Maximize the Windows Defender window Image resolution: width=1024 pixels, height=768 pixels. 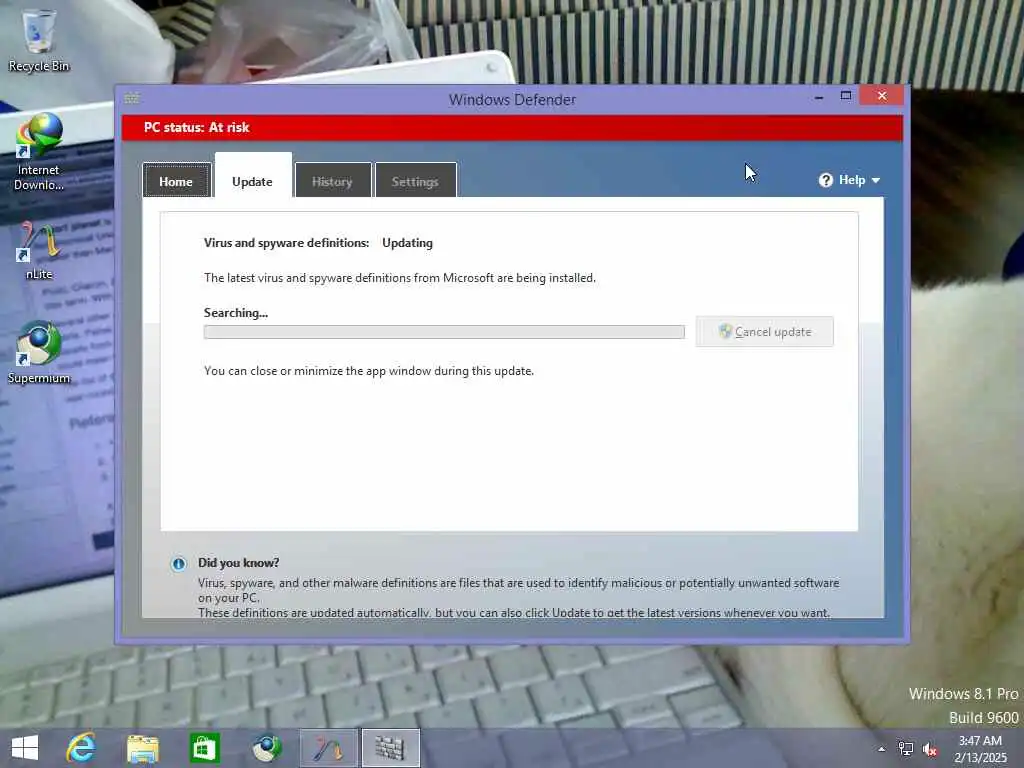tap(846, 95)
